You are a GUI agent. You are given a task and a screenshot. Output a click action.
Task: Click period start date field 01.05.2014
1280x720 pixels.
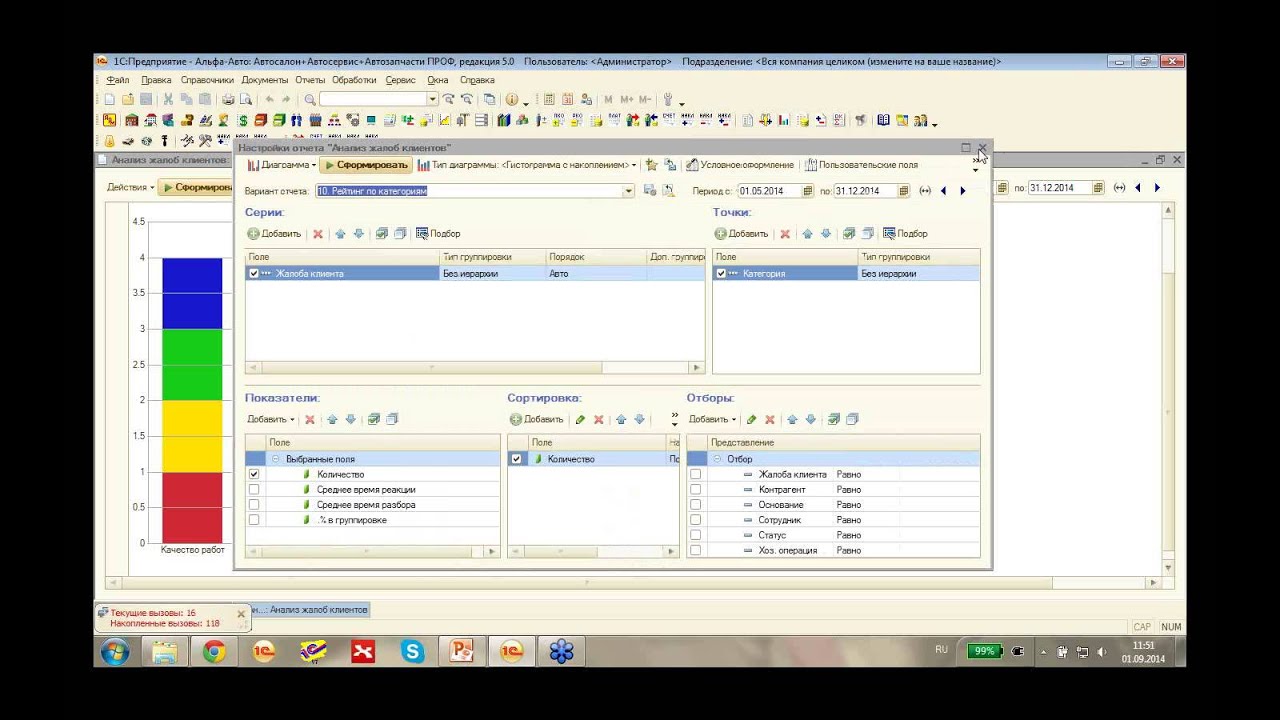[x=768, y=191]
